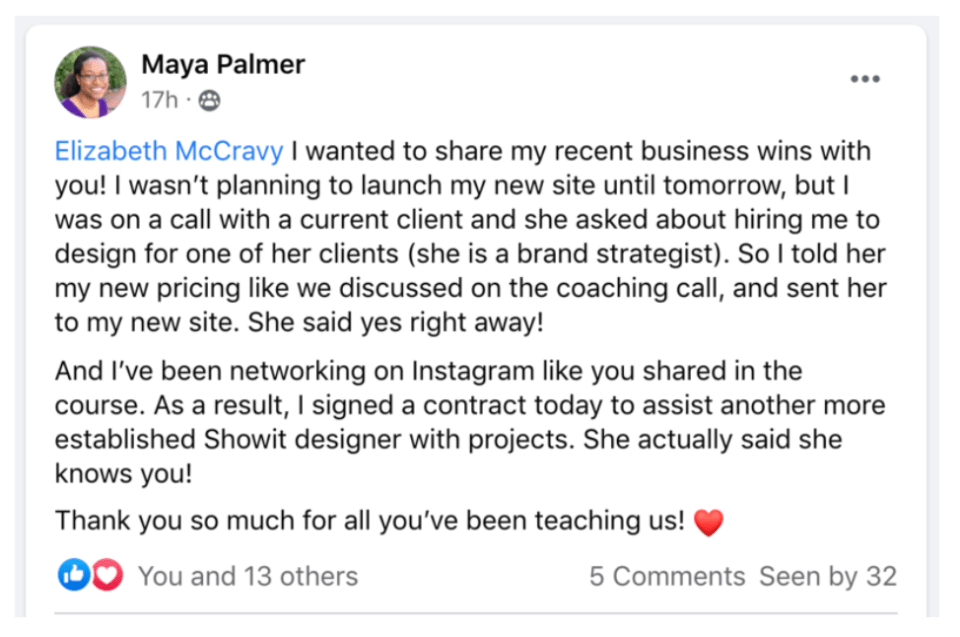This screenshot has height=637, width=960.
Task: Click the "knows you!" text line
Action: click(x=123, y=474)
